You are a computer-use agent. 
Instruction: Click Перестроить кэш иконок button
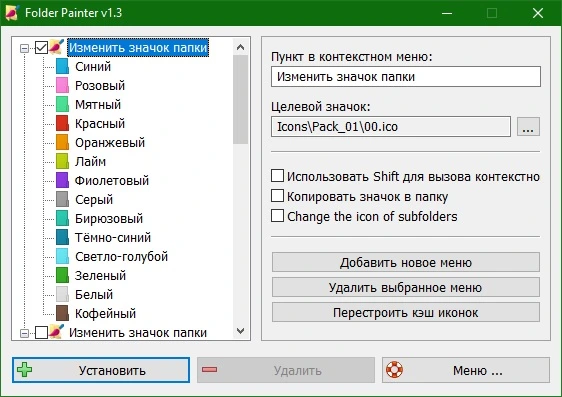click(405, 312)
